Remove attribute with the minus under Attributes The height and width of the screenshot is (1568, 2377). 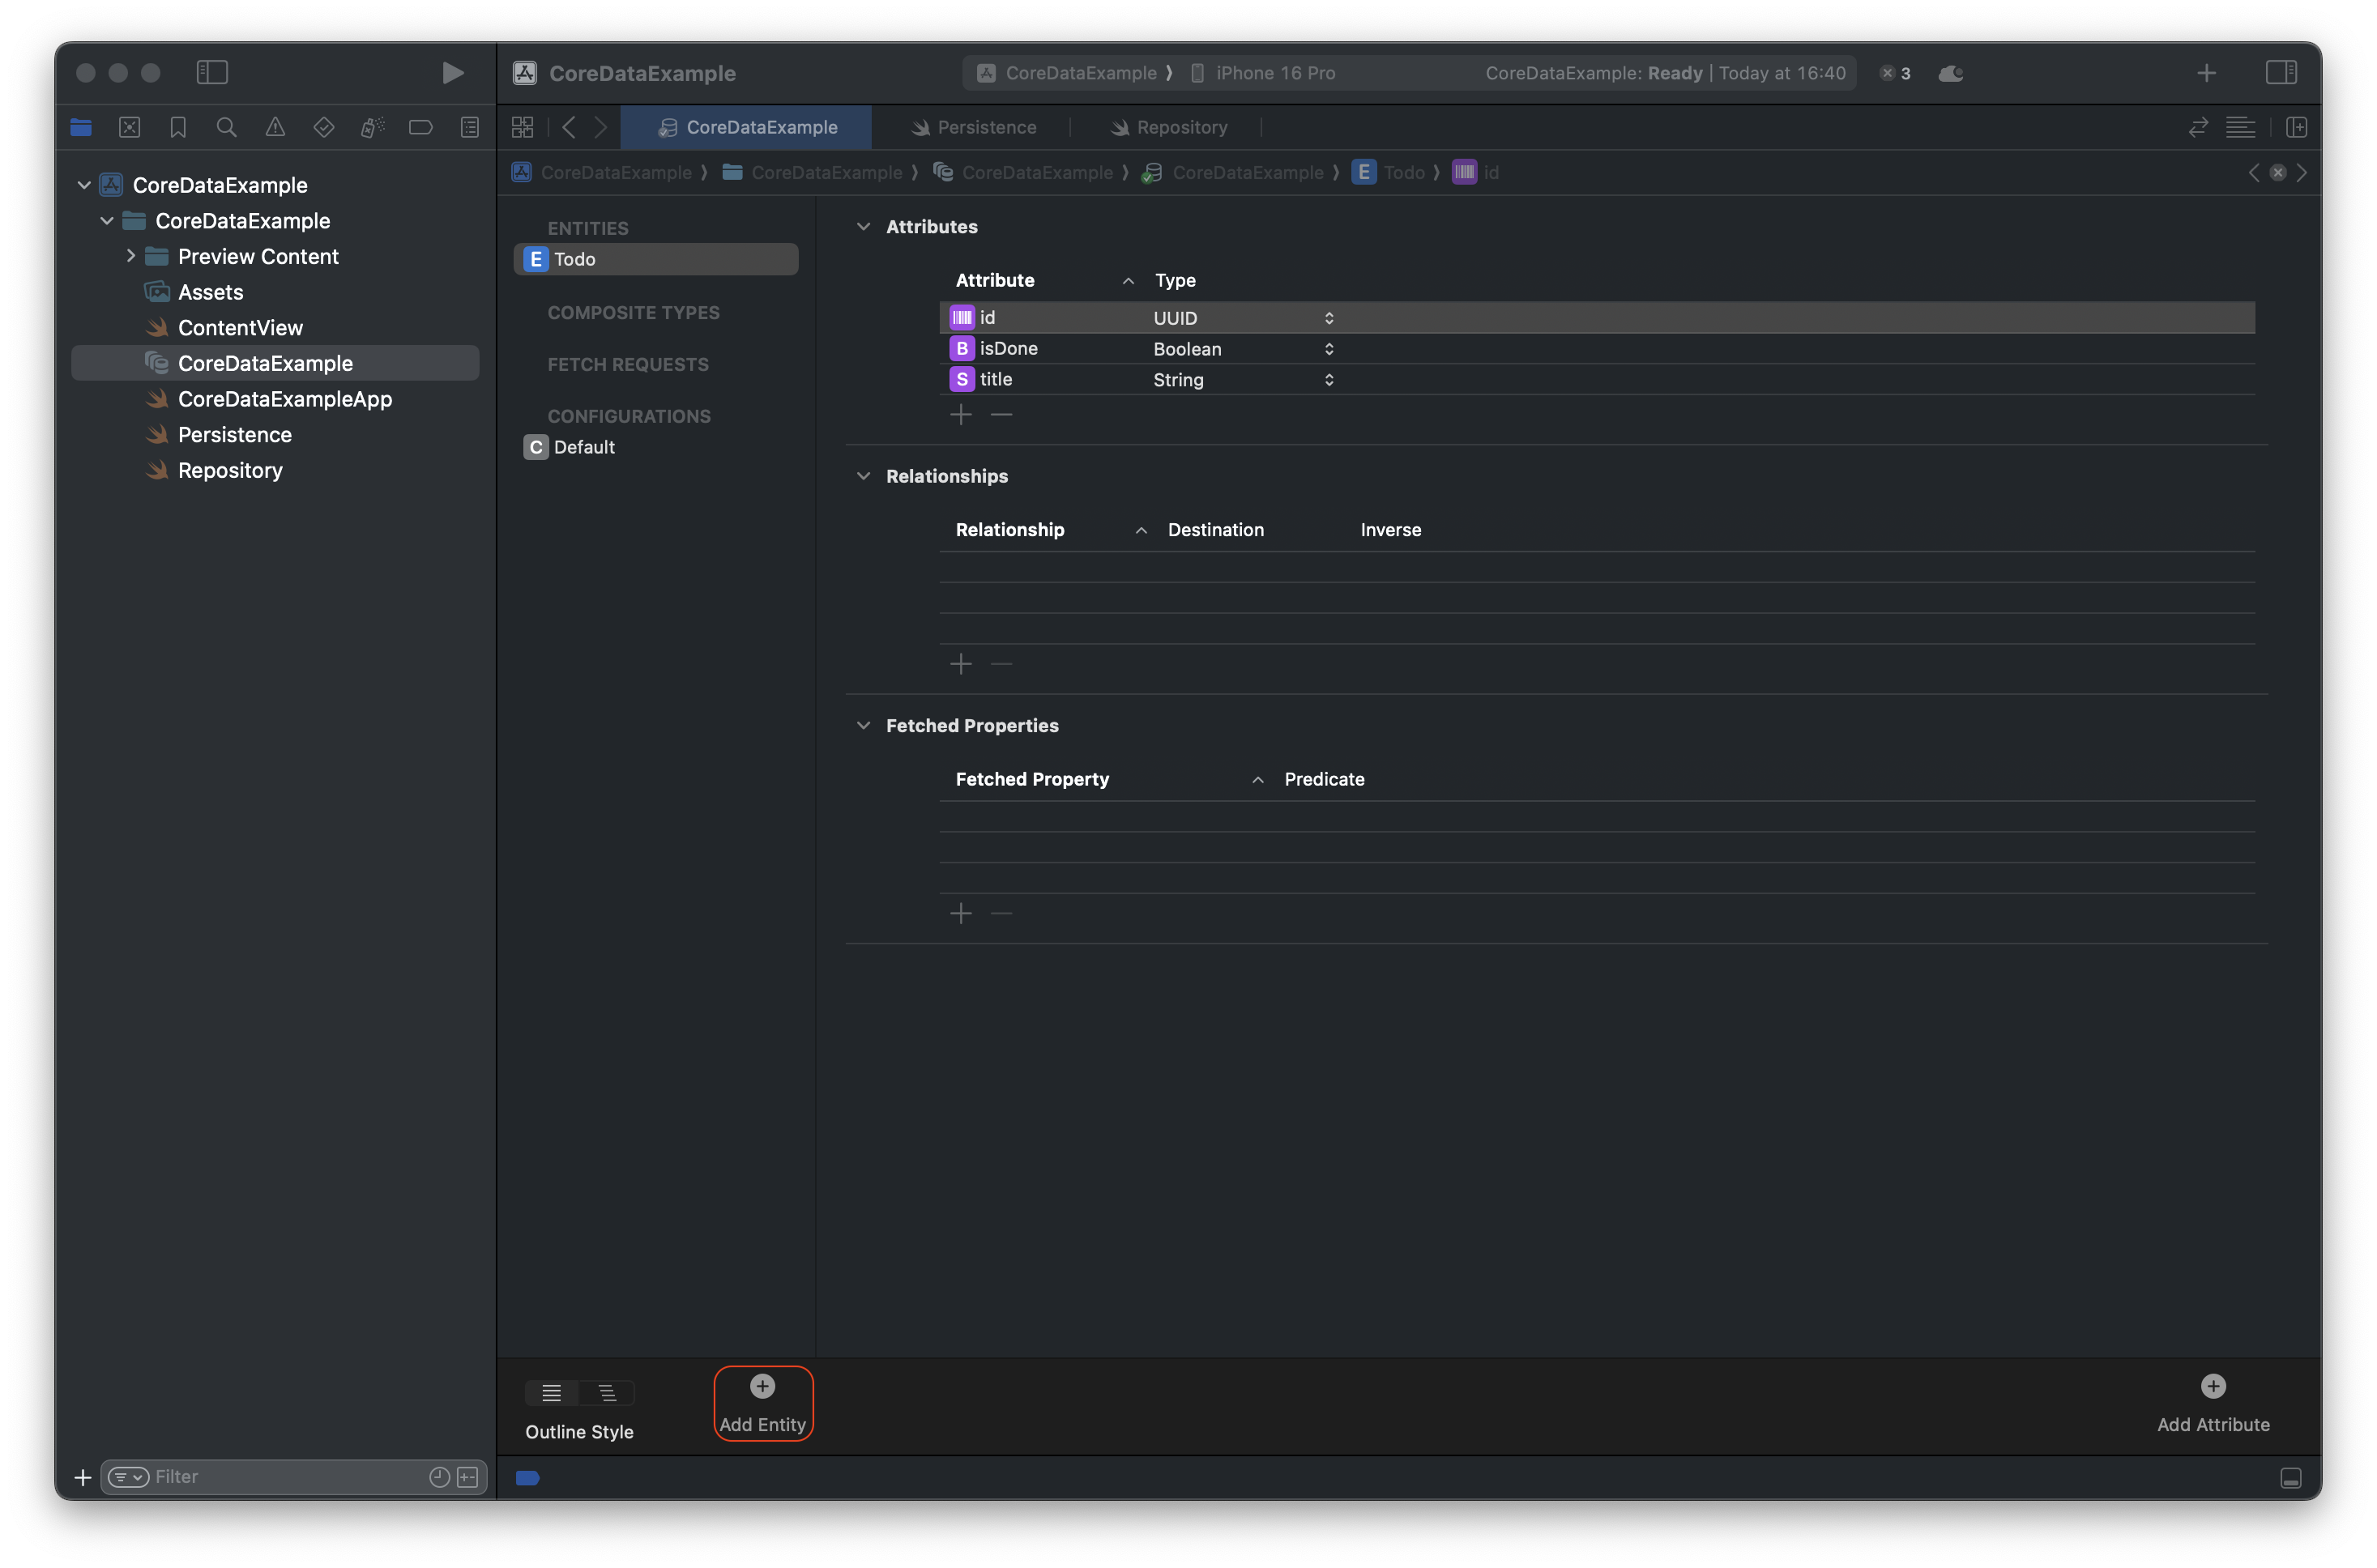pos(1001,414)
